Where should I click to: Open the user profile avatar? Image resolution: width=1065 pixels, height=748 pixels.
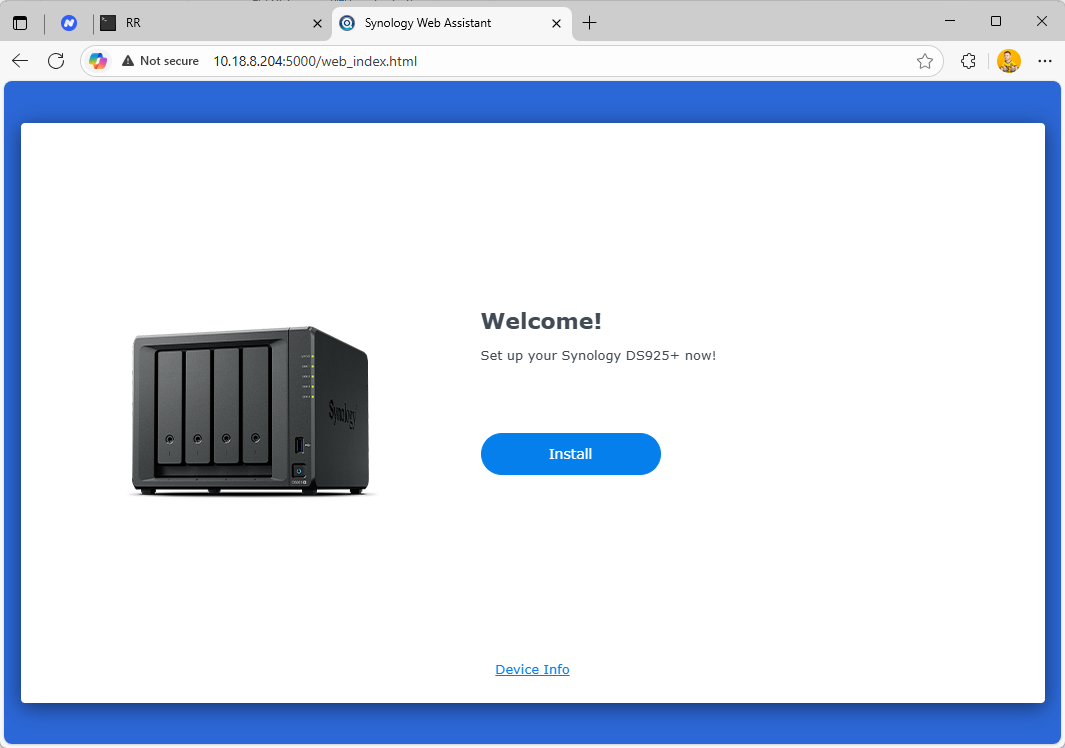coord(1009,61)
